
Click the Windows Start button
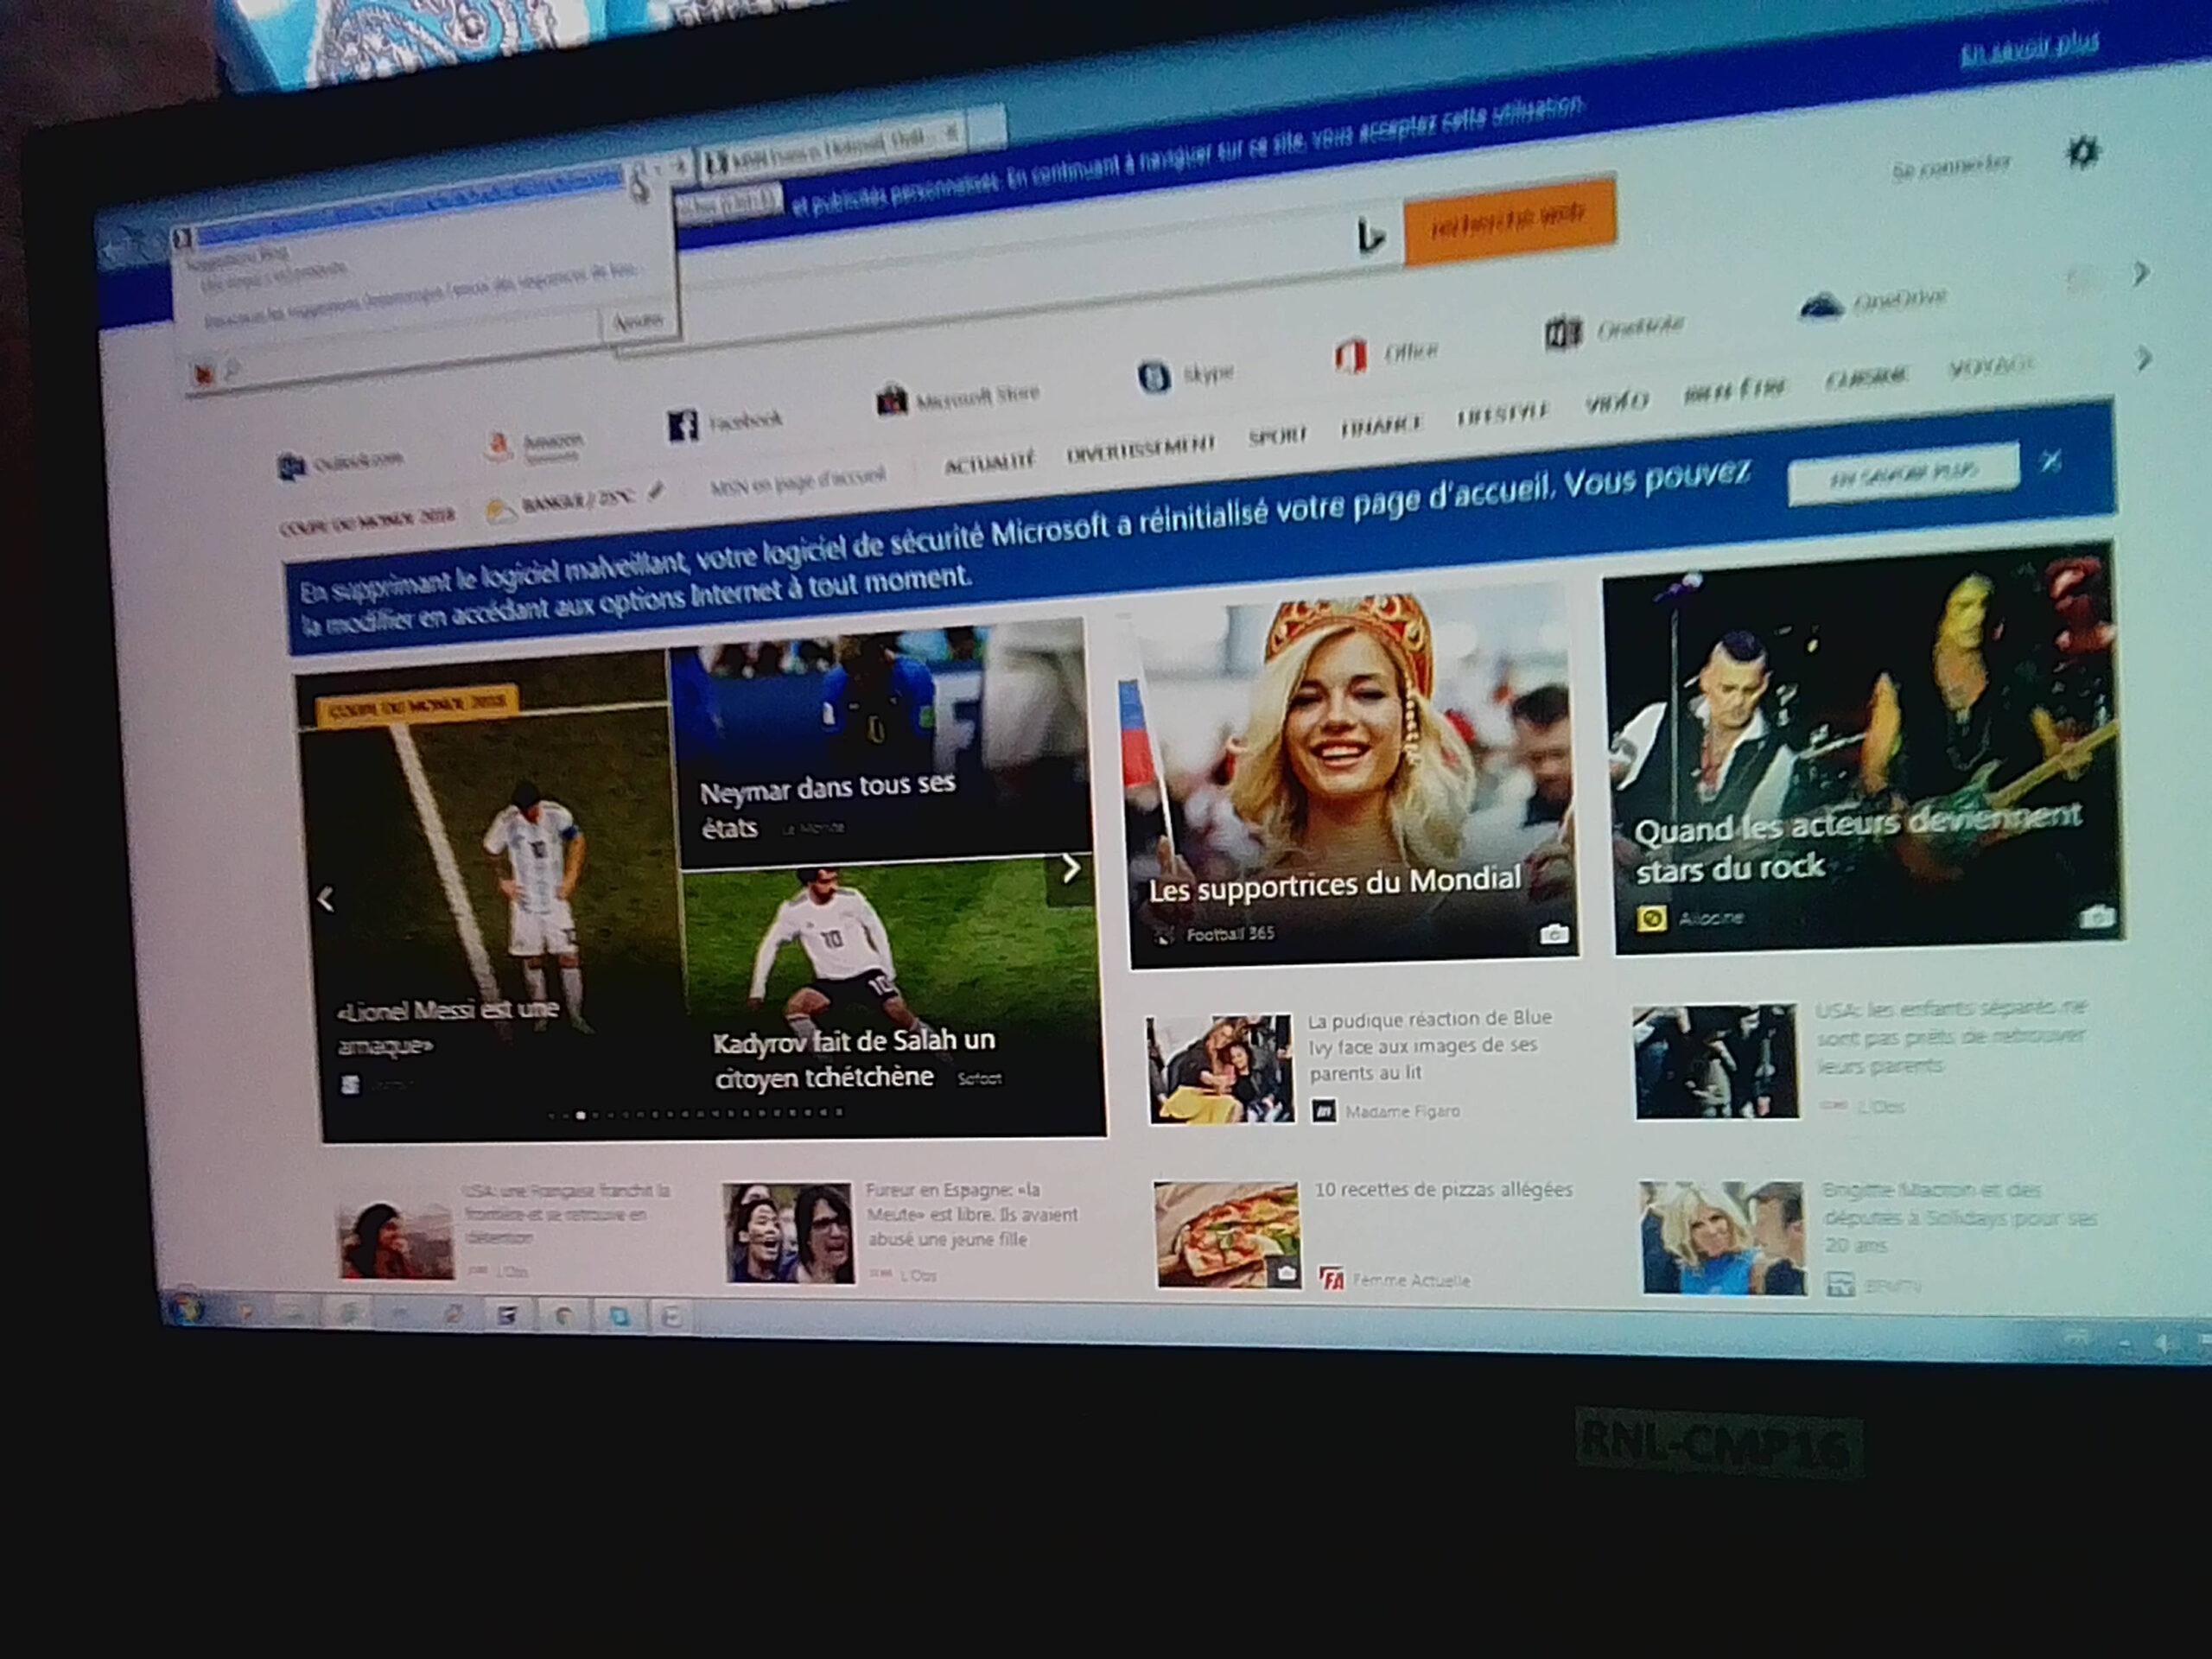[x=187, y=1309]
